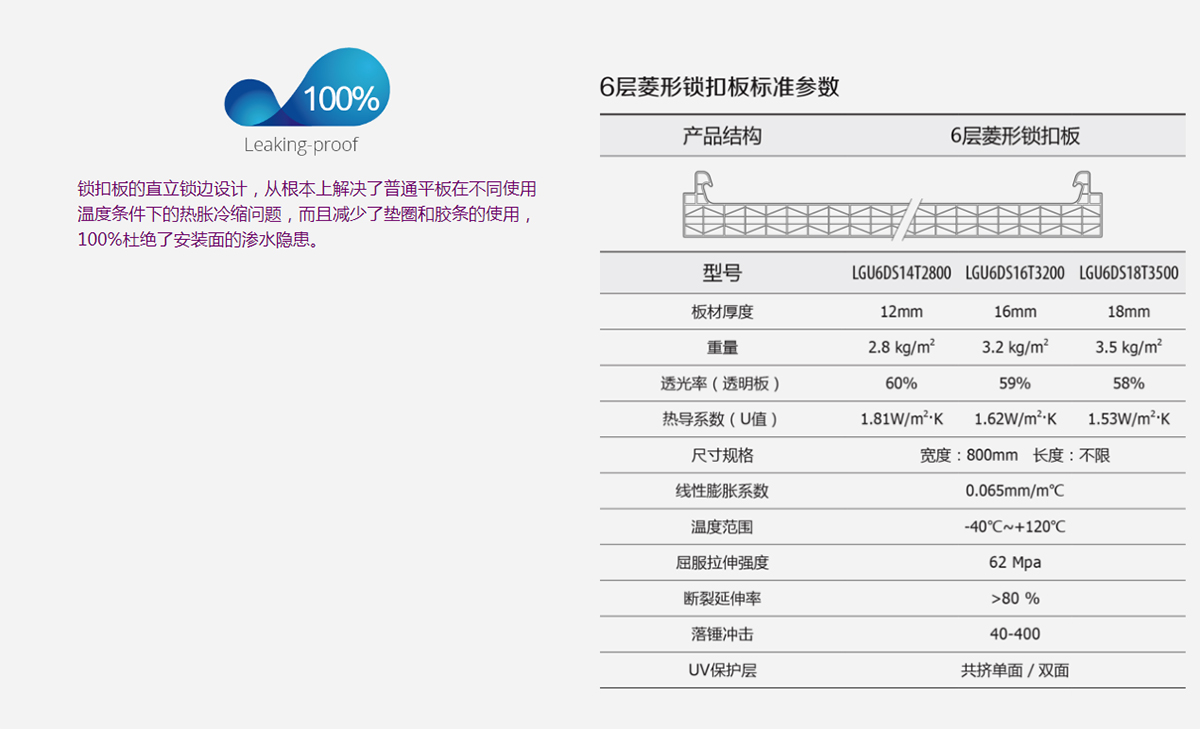Viewport: 1200px width, 729px height.
Task: Click the right lock hook in the diagram
Action: pos(1083,187)
